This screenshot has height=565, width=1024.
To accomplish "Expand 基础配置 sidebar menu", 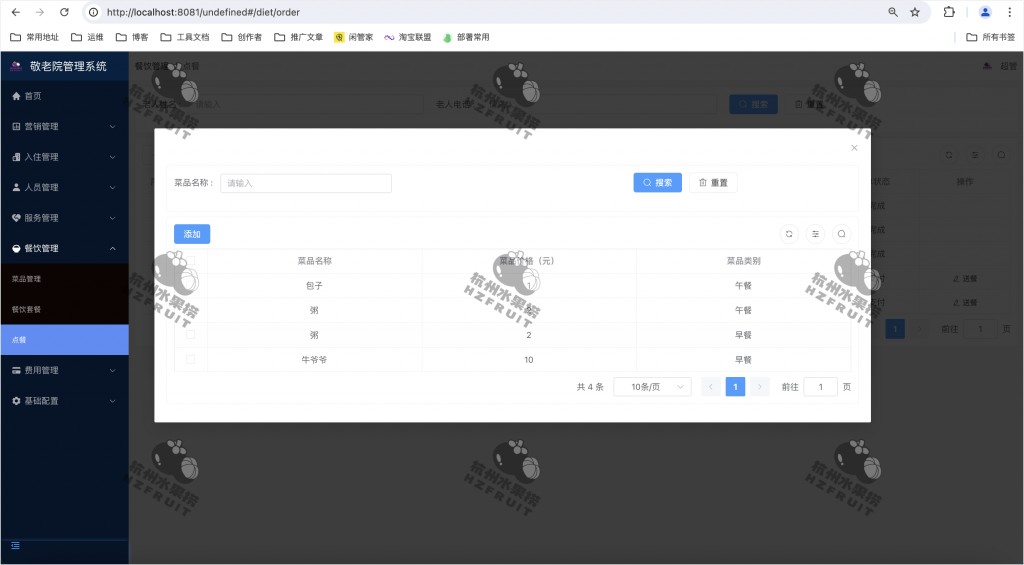I will [65, 400].
